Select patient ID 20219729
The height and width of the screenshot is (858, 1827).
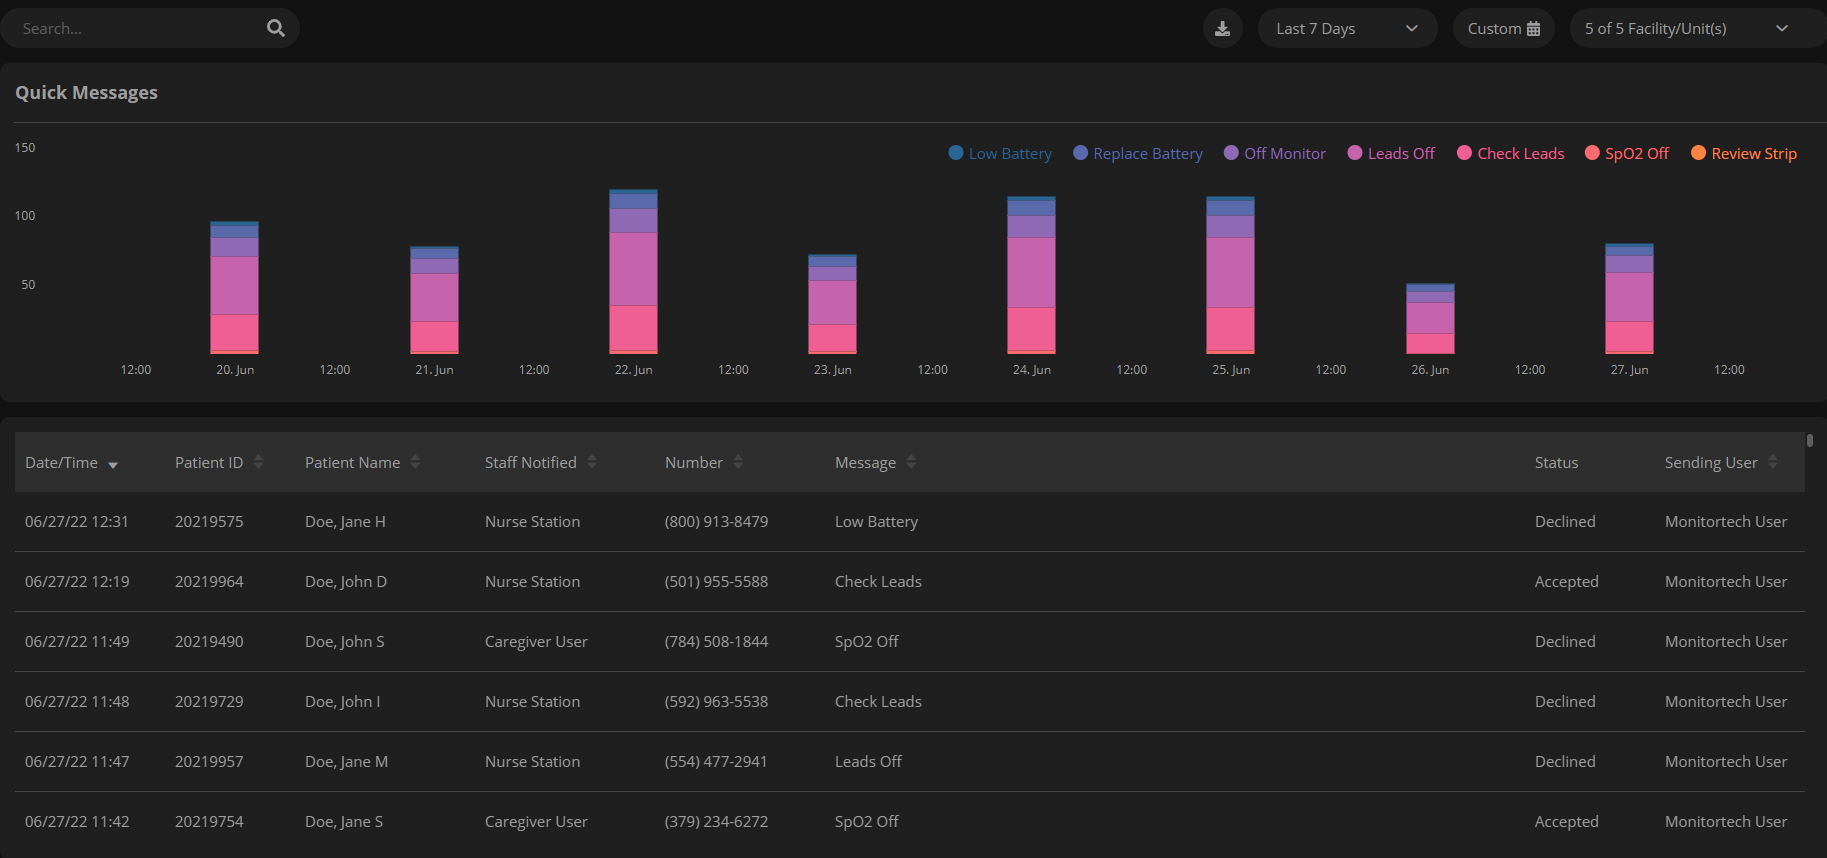coord(209,701)
